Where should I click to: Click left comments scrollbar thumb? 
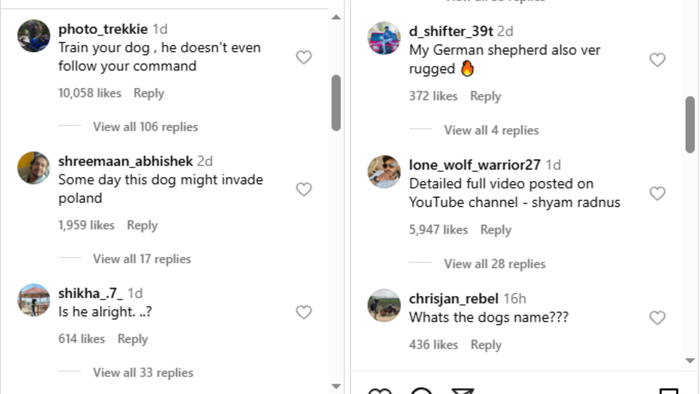click(x=336, y=103)
